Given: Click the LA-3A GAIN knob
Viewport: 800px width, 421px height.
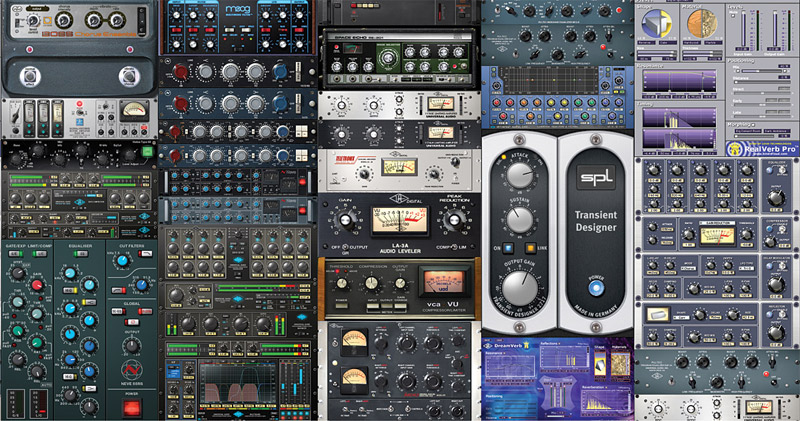Looking at the screenshot, I should pos(345,220).
